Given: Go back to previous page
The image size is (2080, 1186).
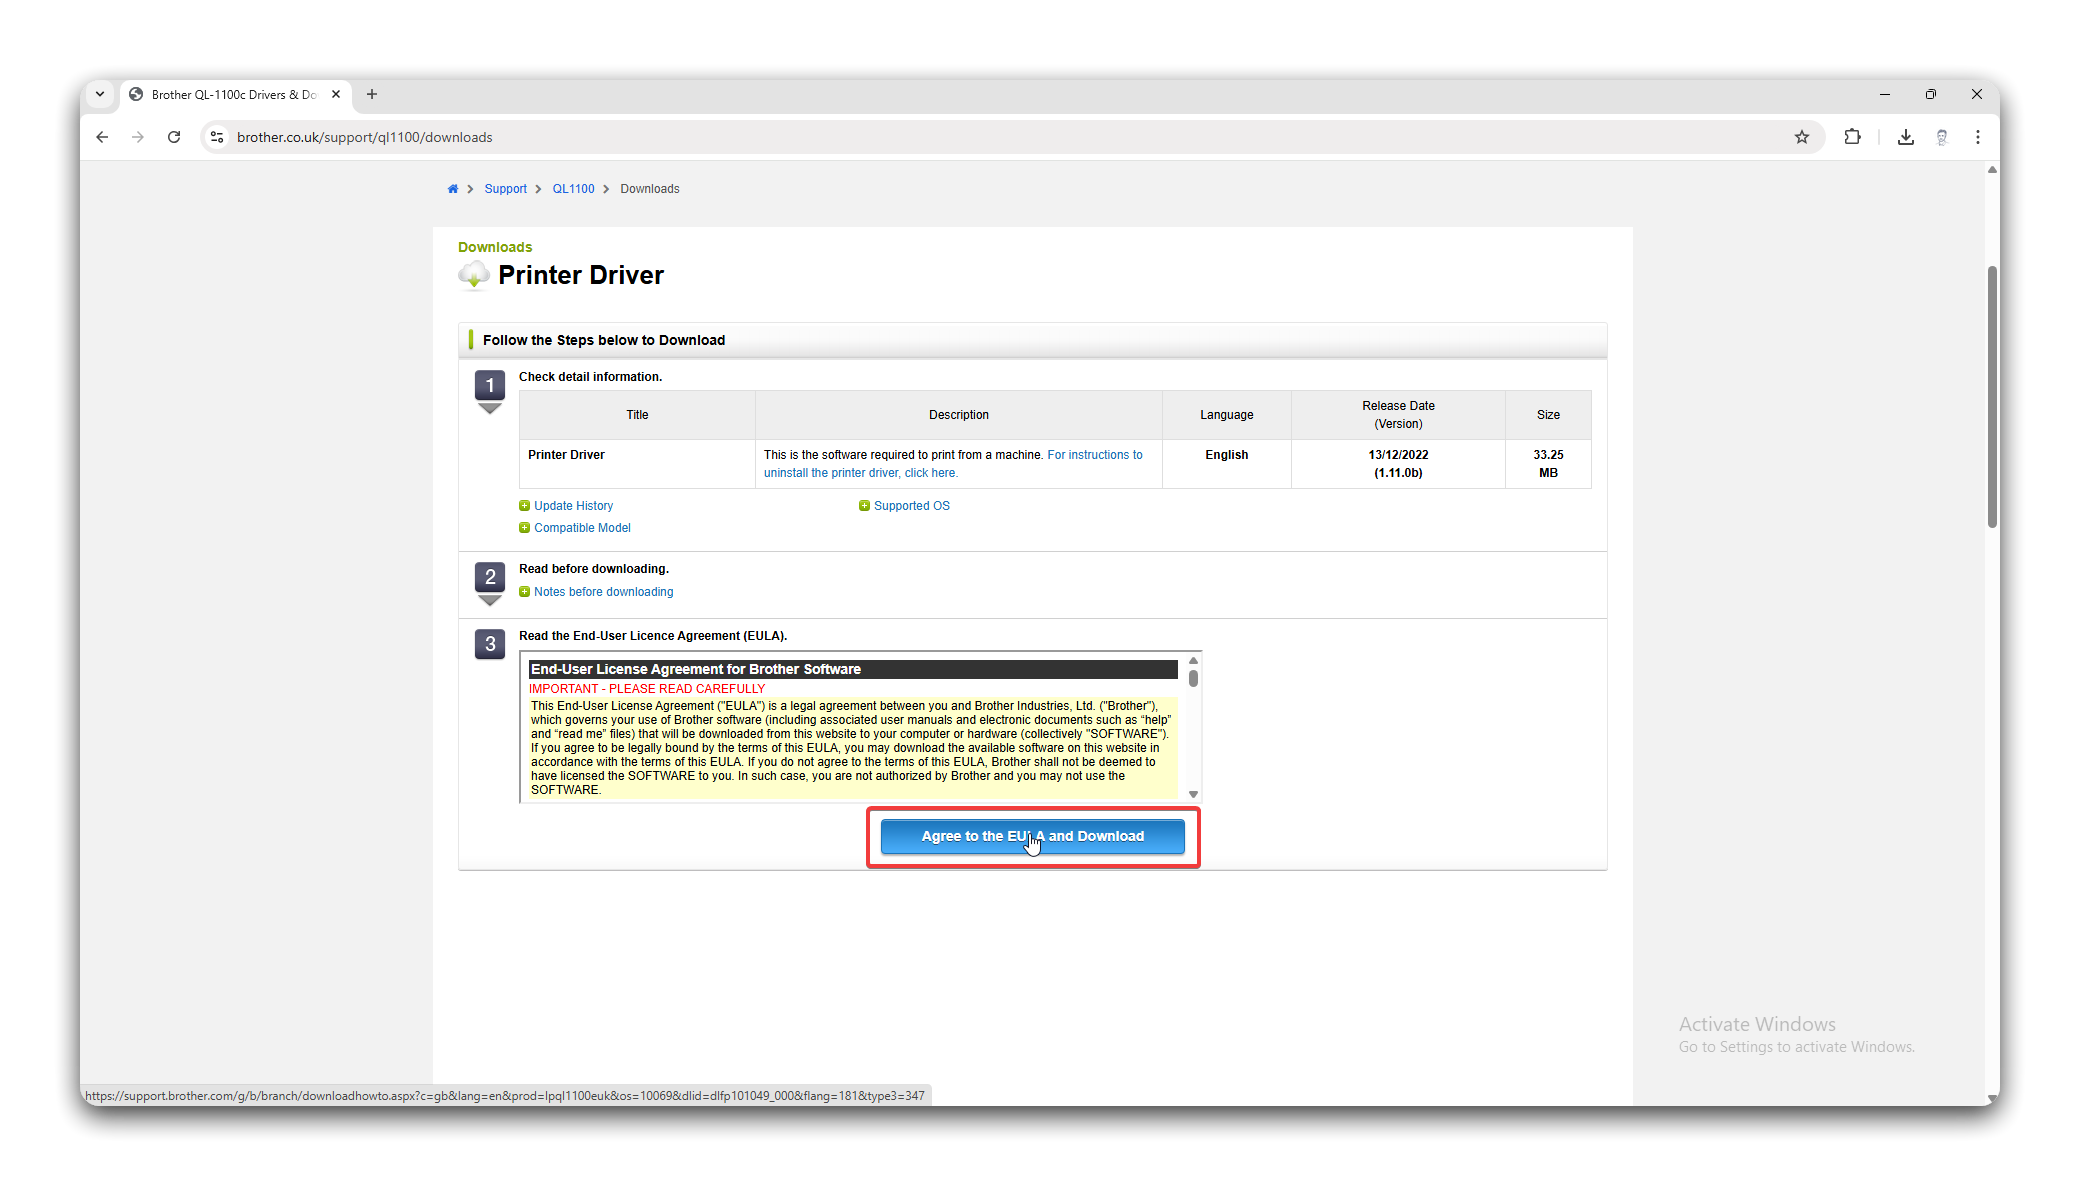Looking at the screenshot, I should tap(102, 137).
